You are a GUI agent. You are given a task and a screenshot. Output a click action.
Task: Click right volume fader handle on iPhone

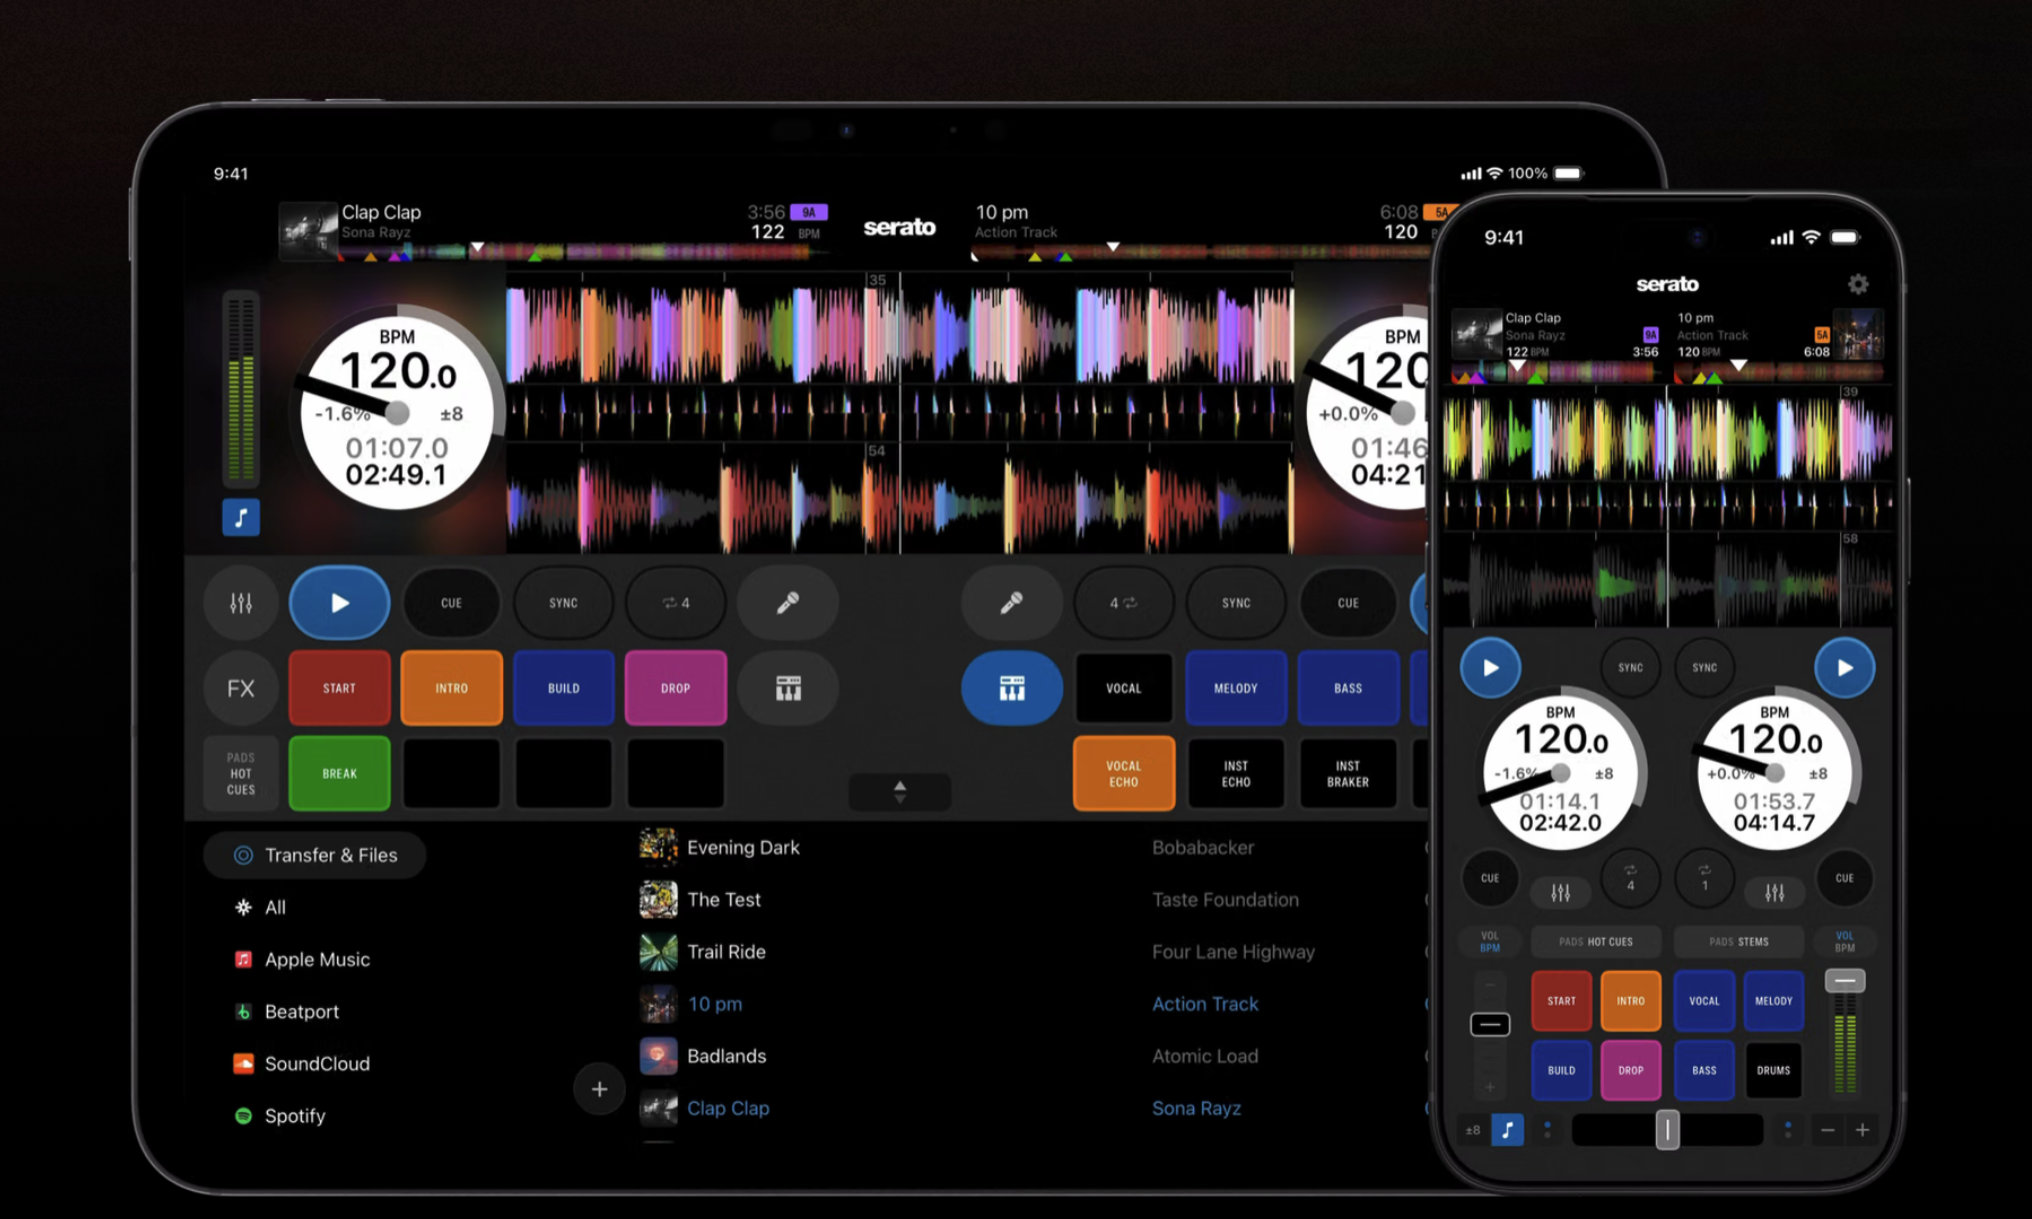[x=1845, y=981]
